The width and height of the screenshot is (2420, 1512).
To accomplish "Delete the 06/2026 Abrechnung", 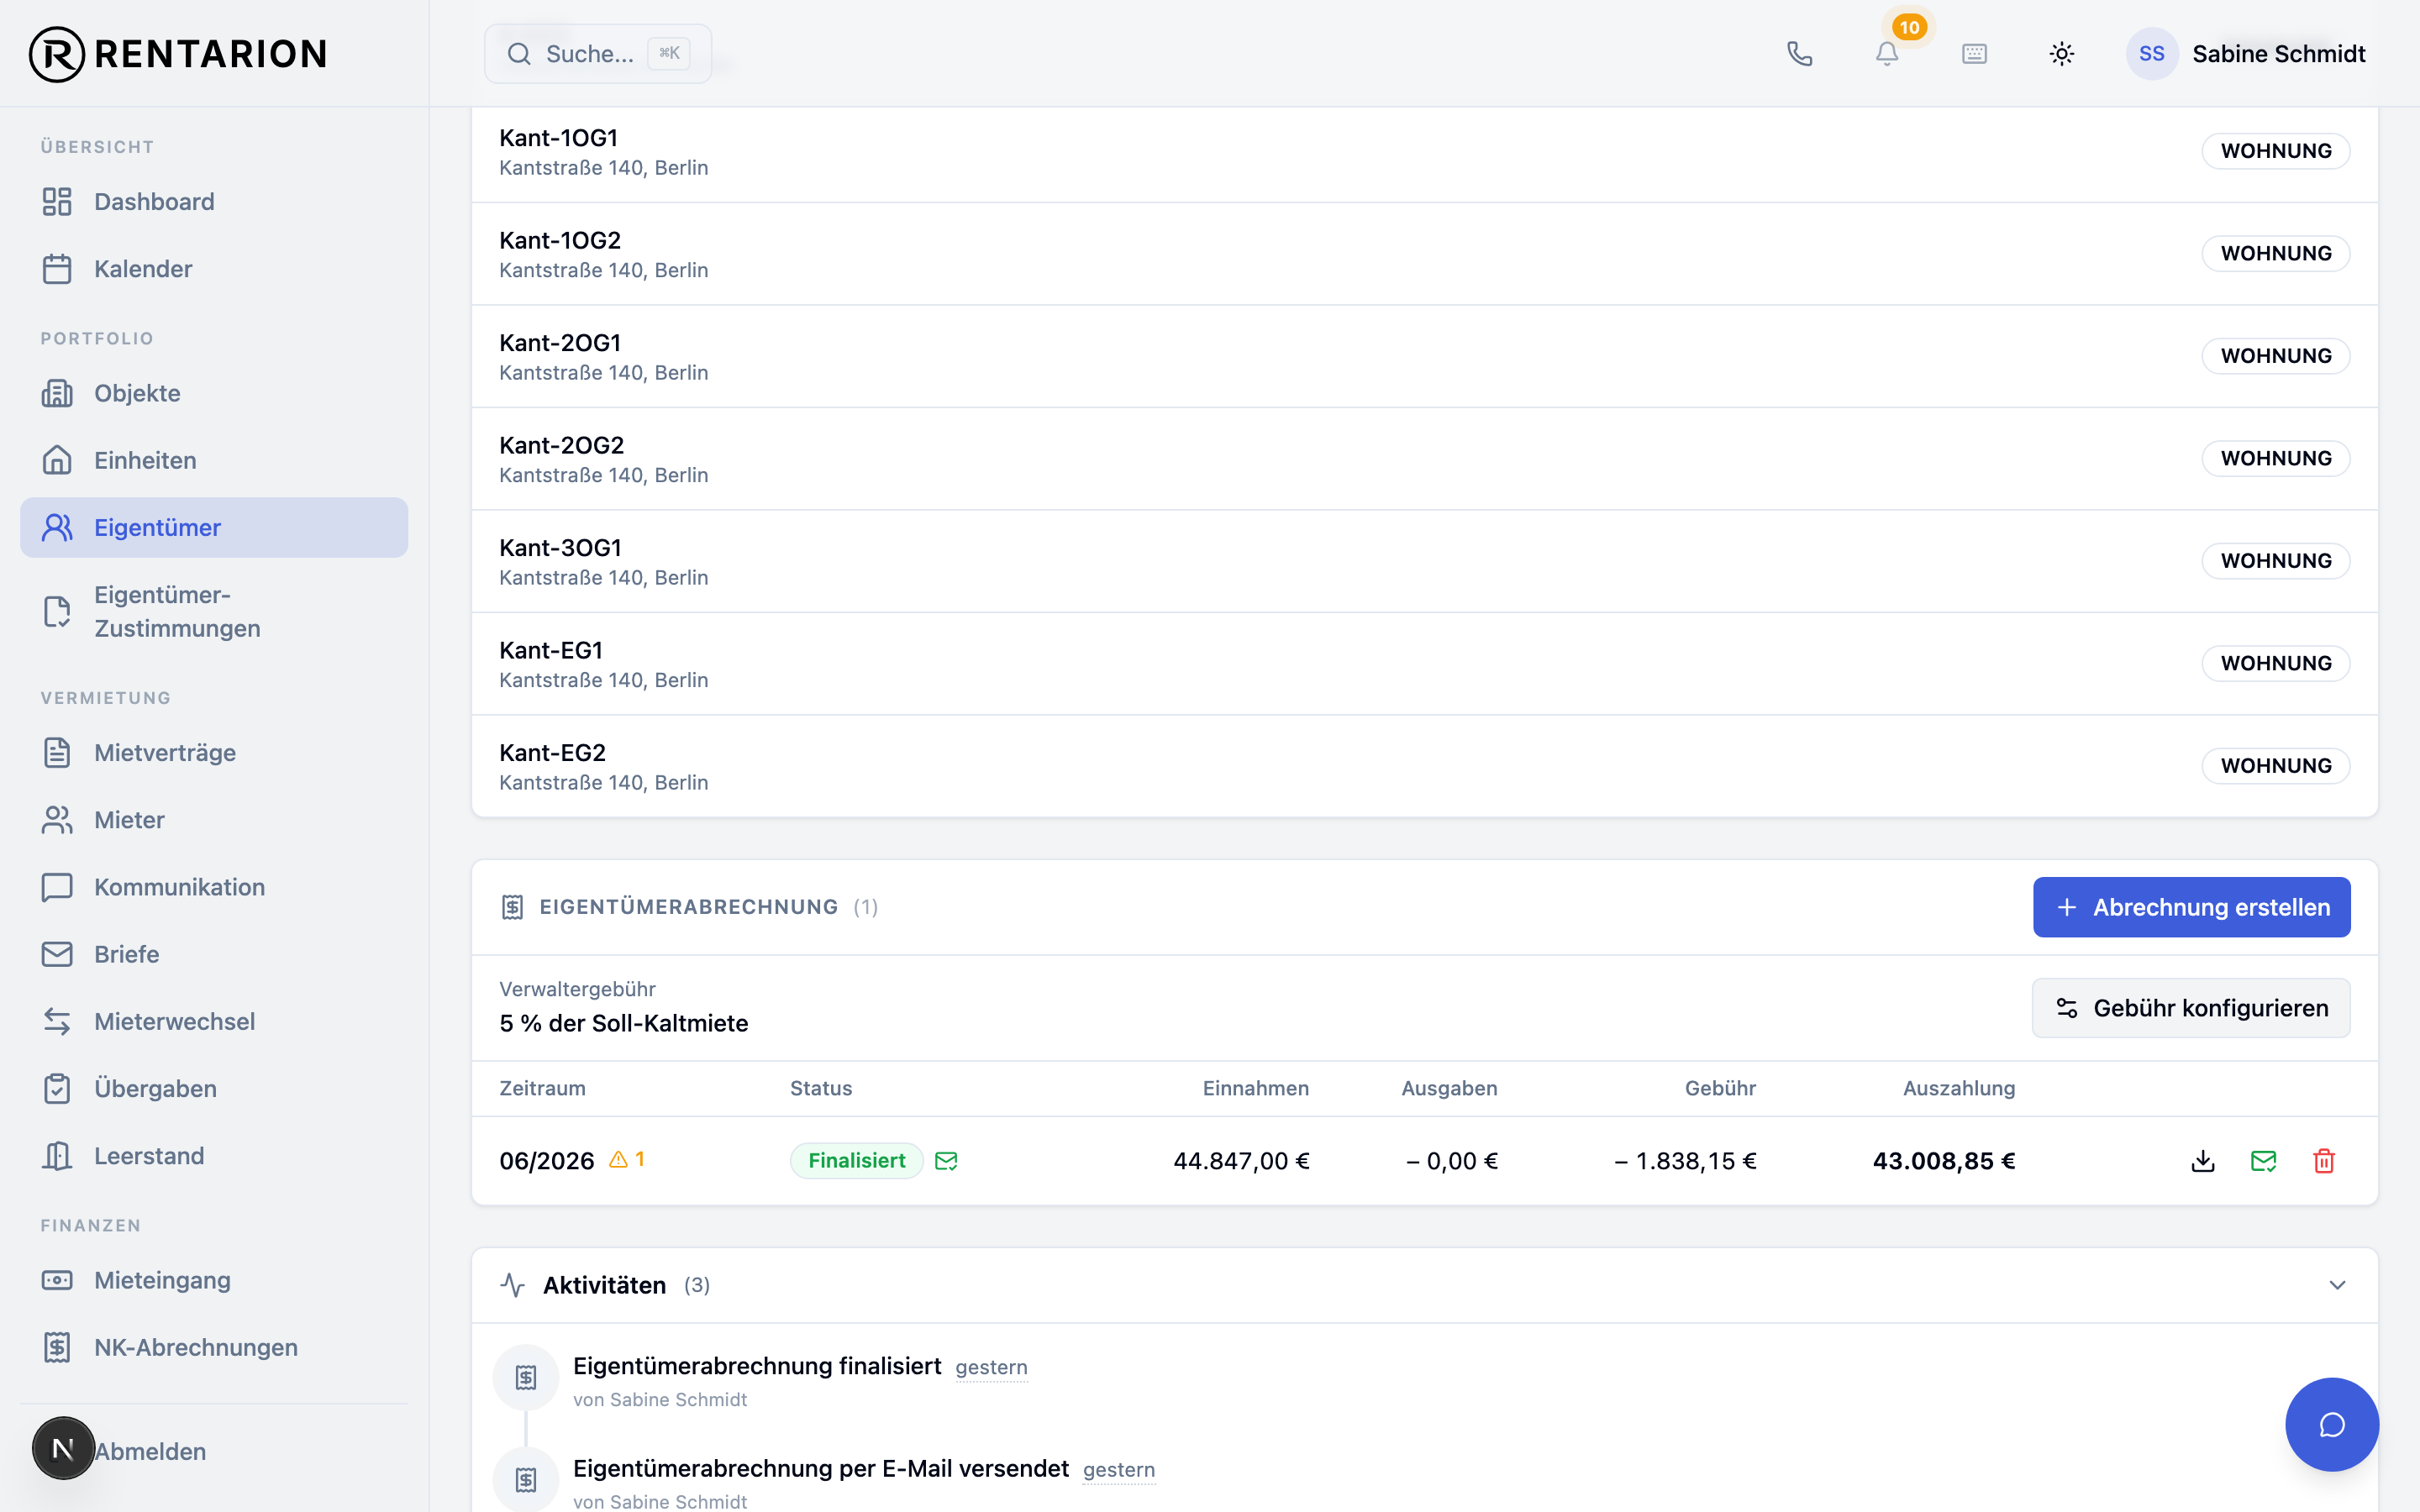I will (2324, 1161).
